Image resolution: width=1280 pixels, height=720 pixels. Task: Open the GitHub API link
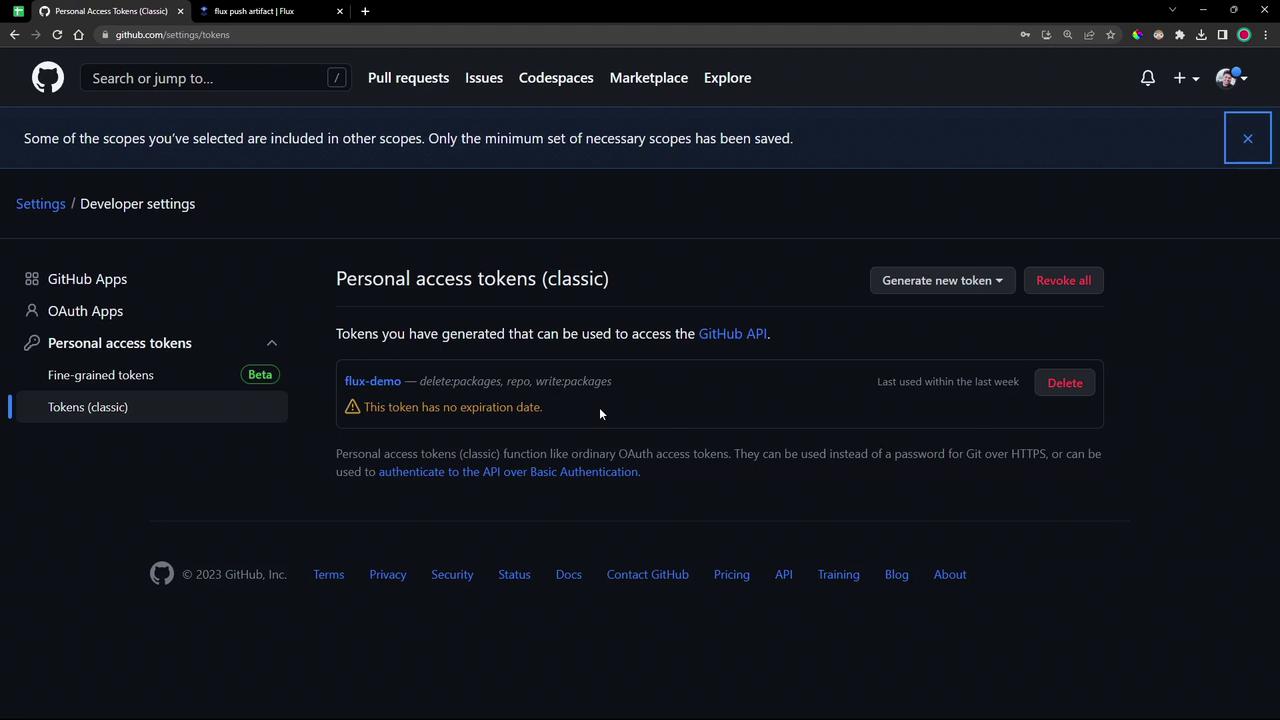point(733,334)
